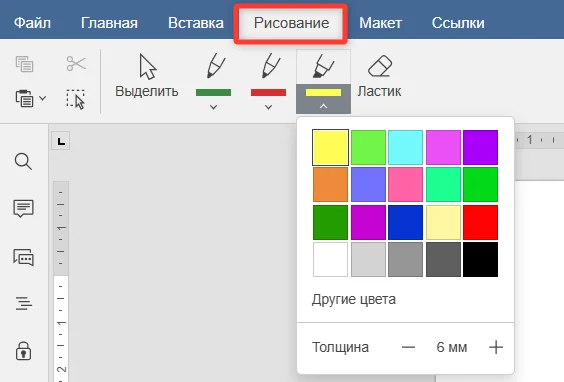Pick the white color swatch
This screenshot has height=382, width=564.
(x=330, y=259)
